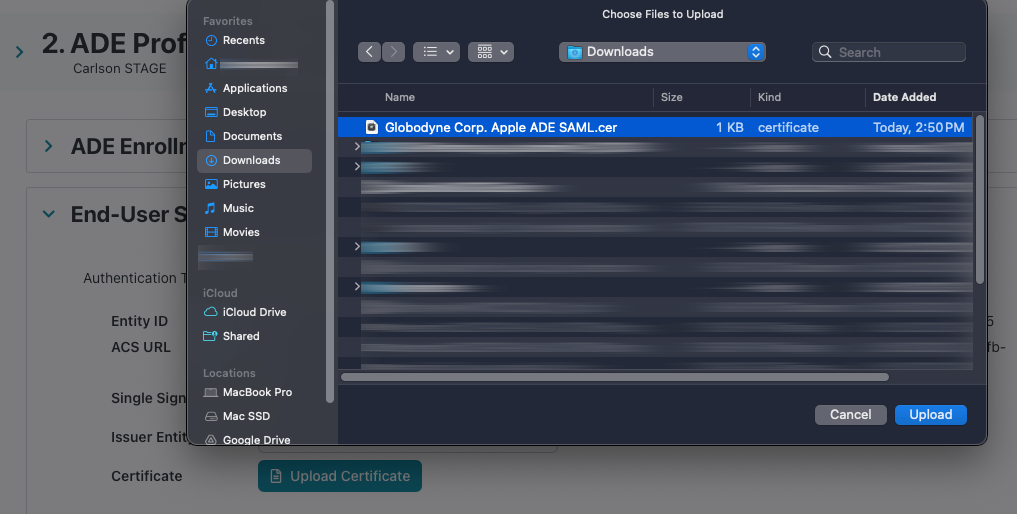Click the magnifying glass search icon
This screenshot has height=514, width=1017.
pyautogui.click(x=825, y=52)
